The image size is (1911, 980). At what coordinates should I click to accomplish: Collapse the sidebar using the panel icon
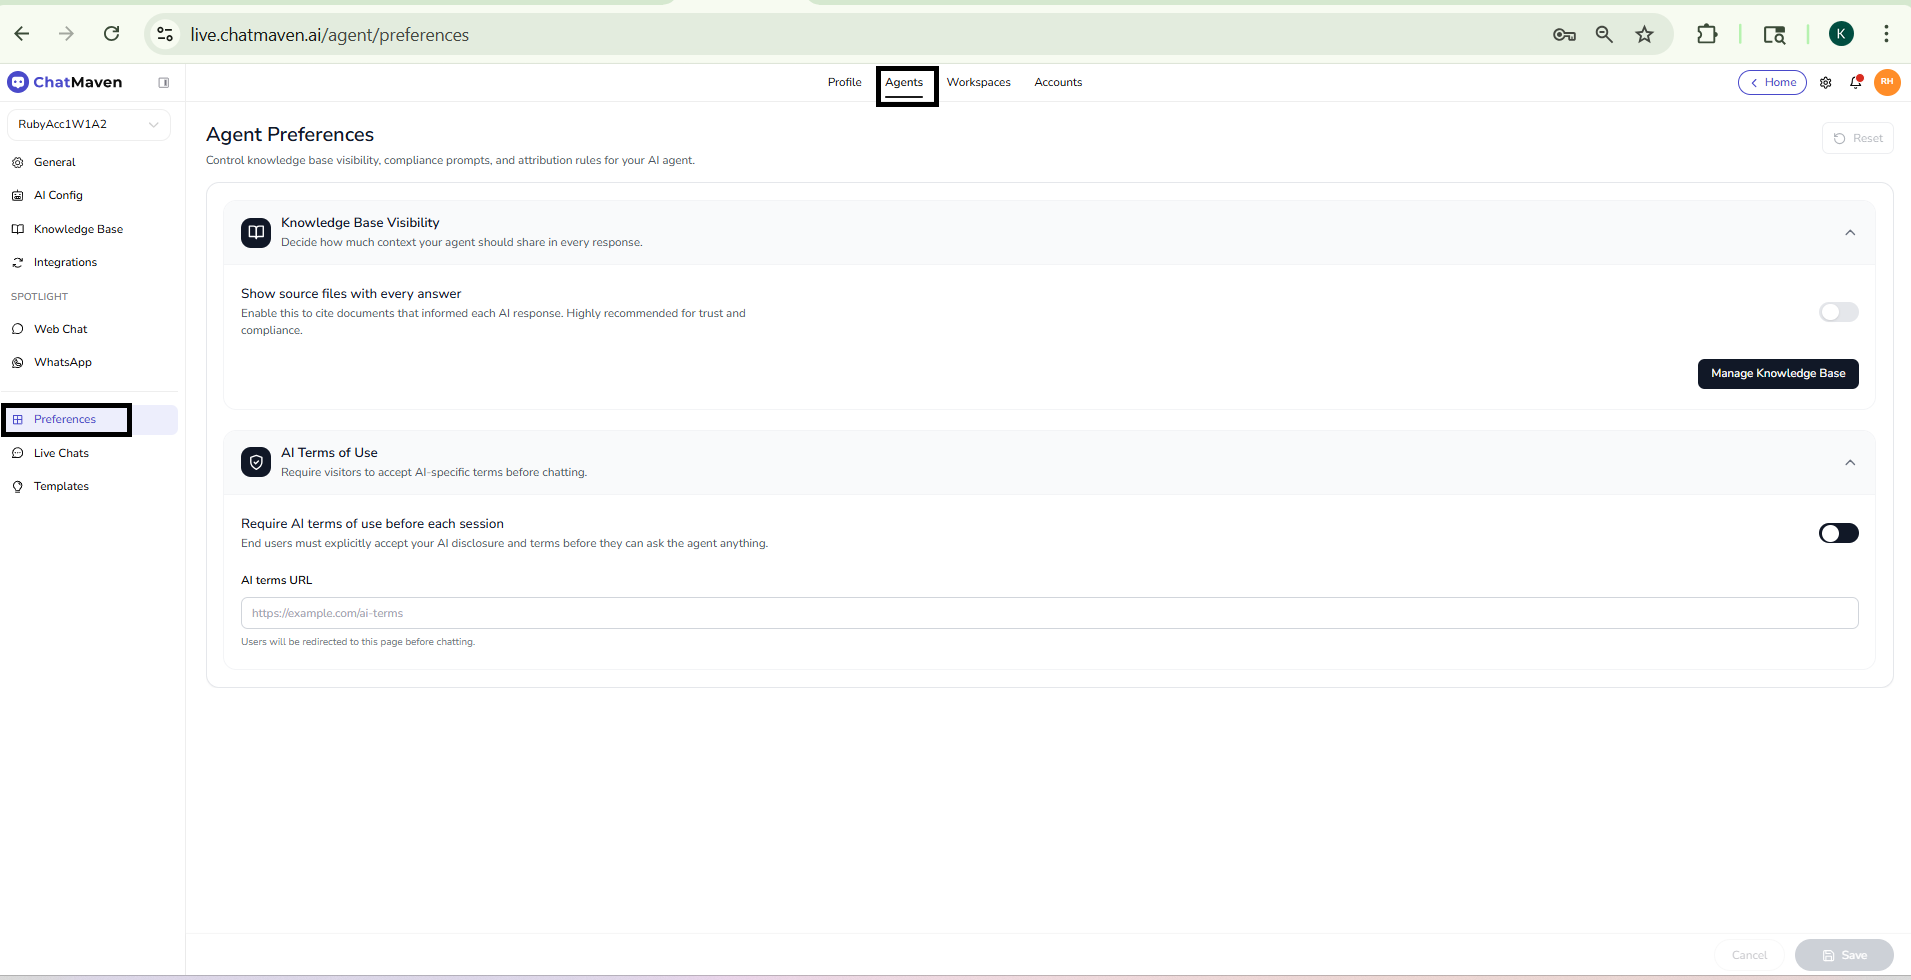(x=164, y=83)
